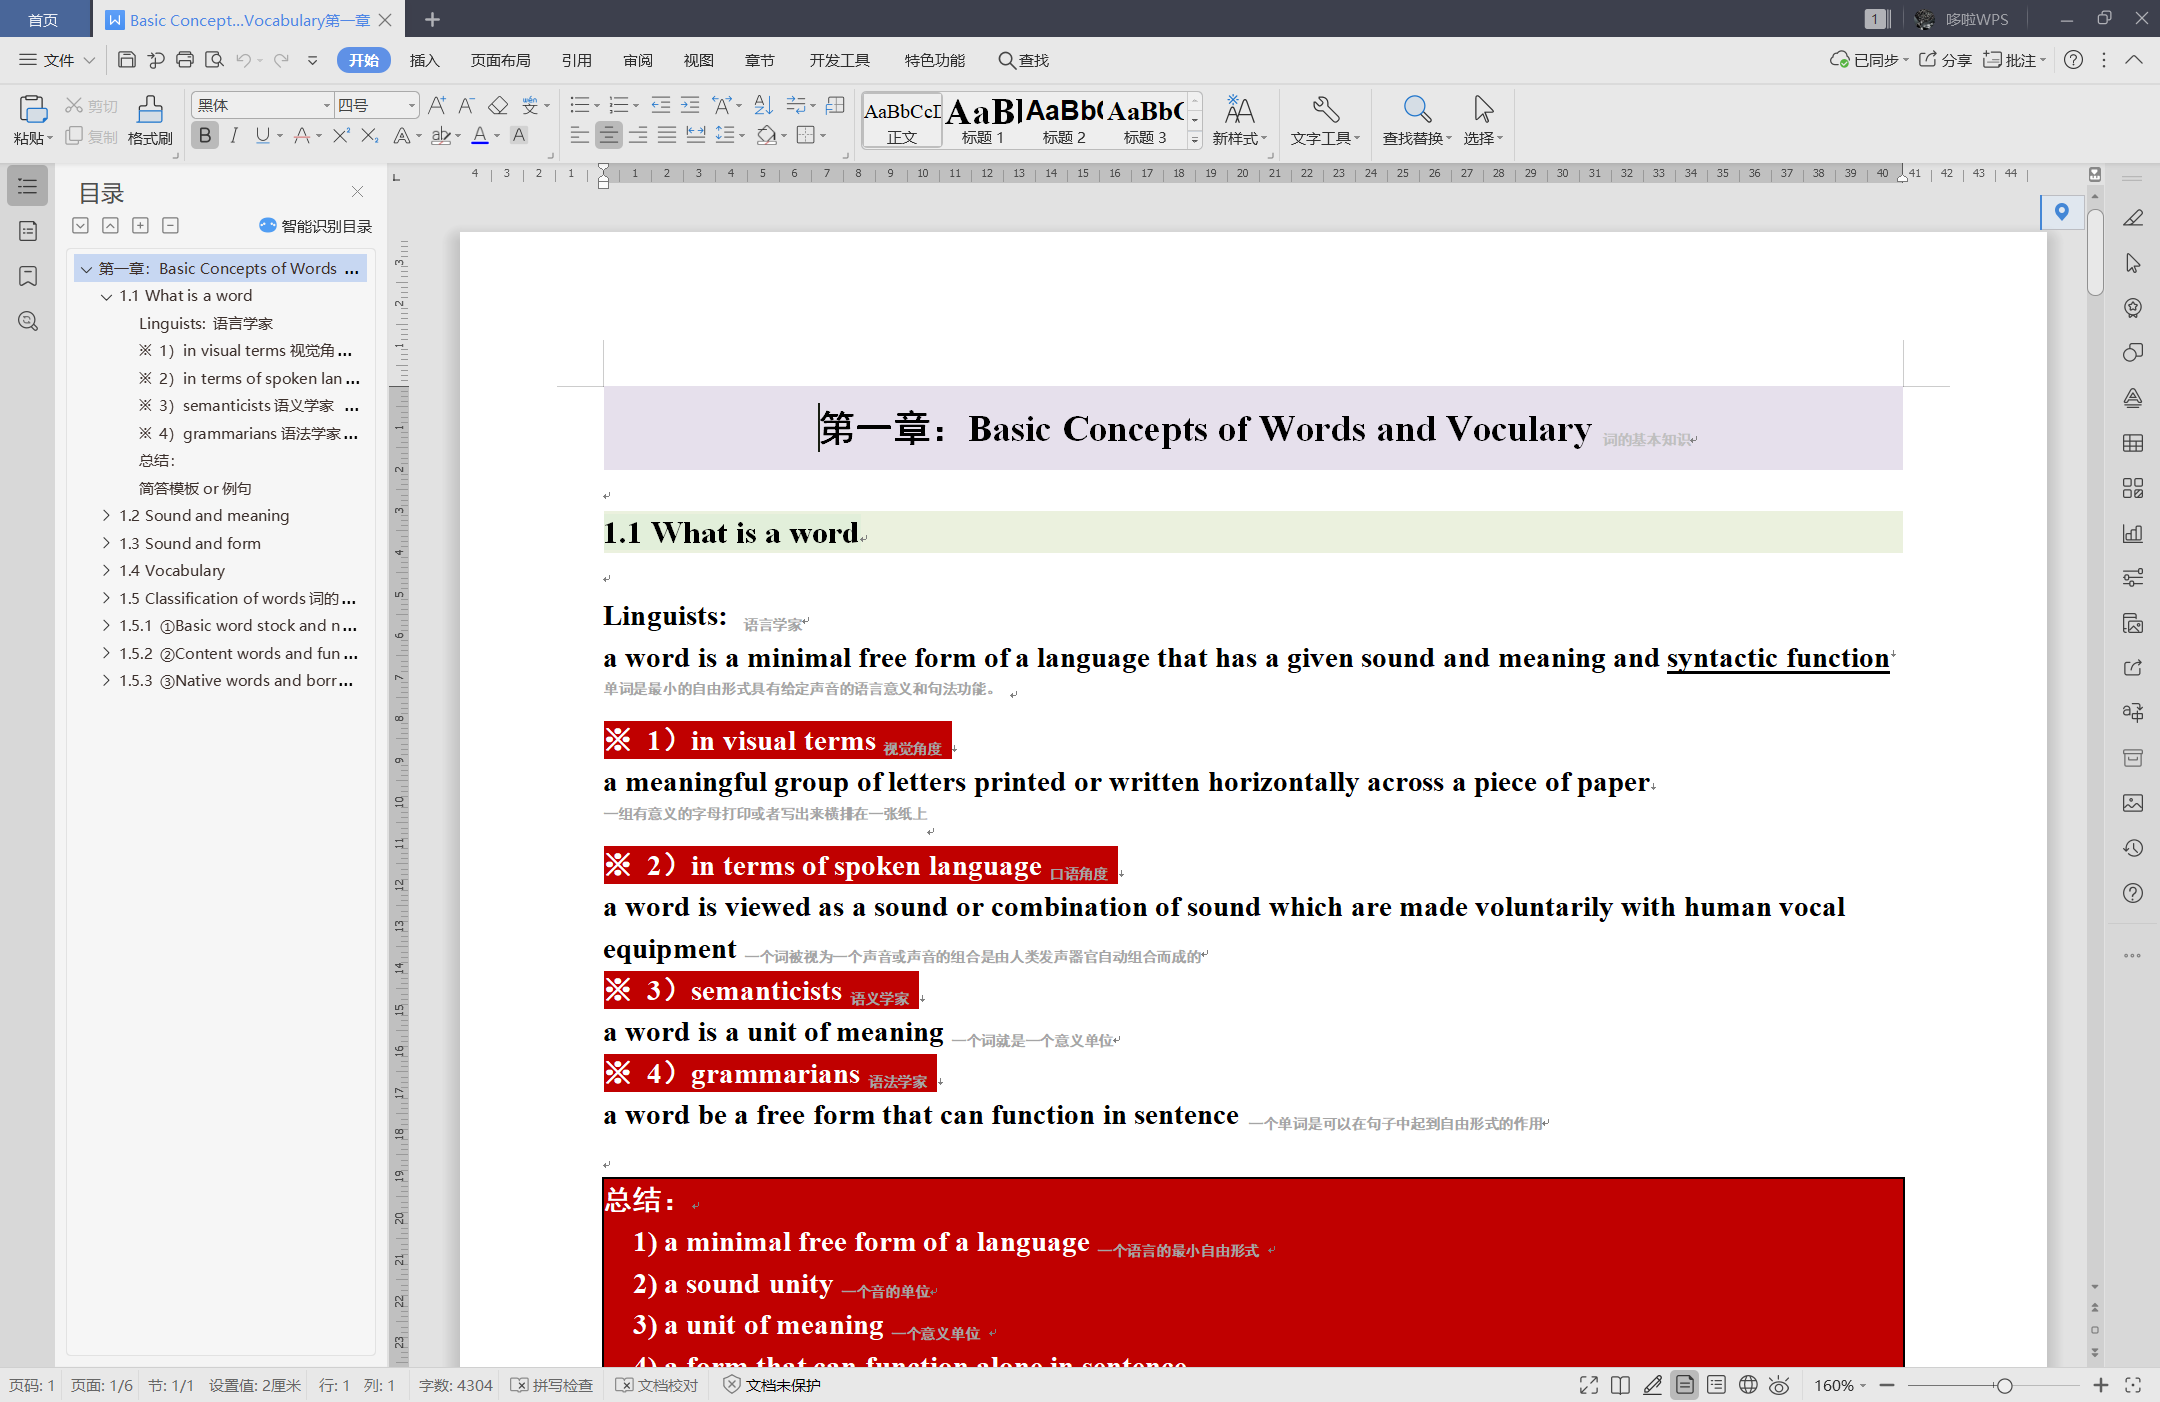Screen dimensions: 2160x1402
Task: Open the Text Tools wrench icon
Action: [x=1326, y=109]
